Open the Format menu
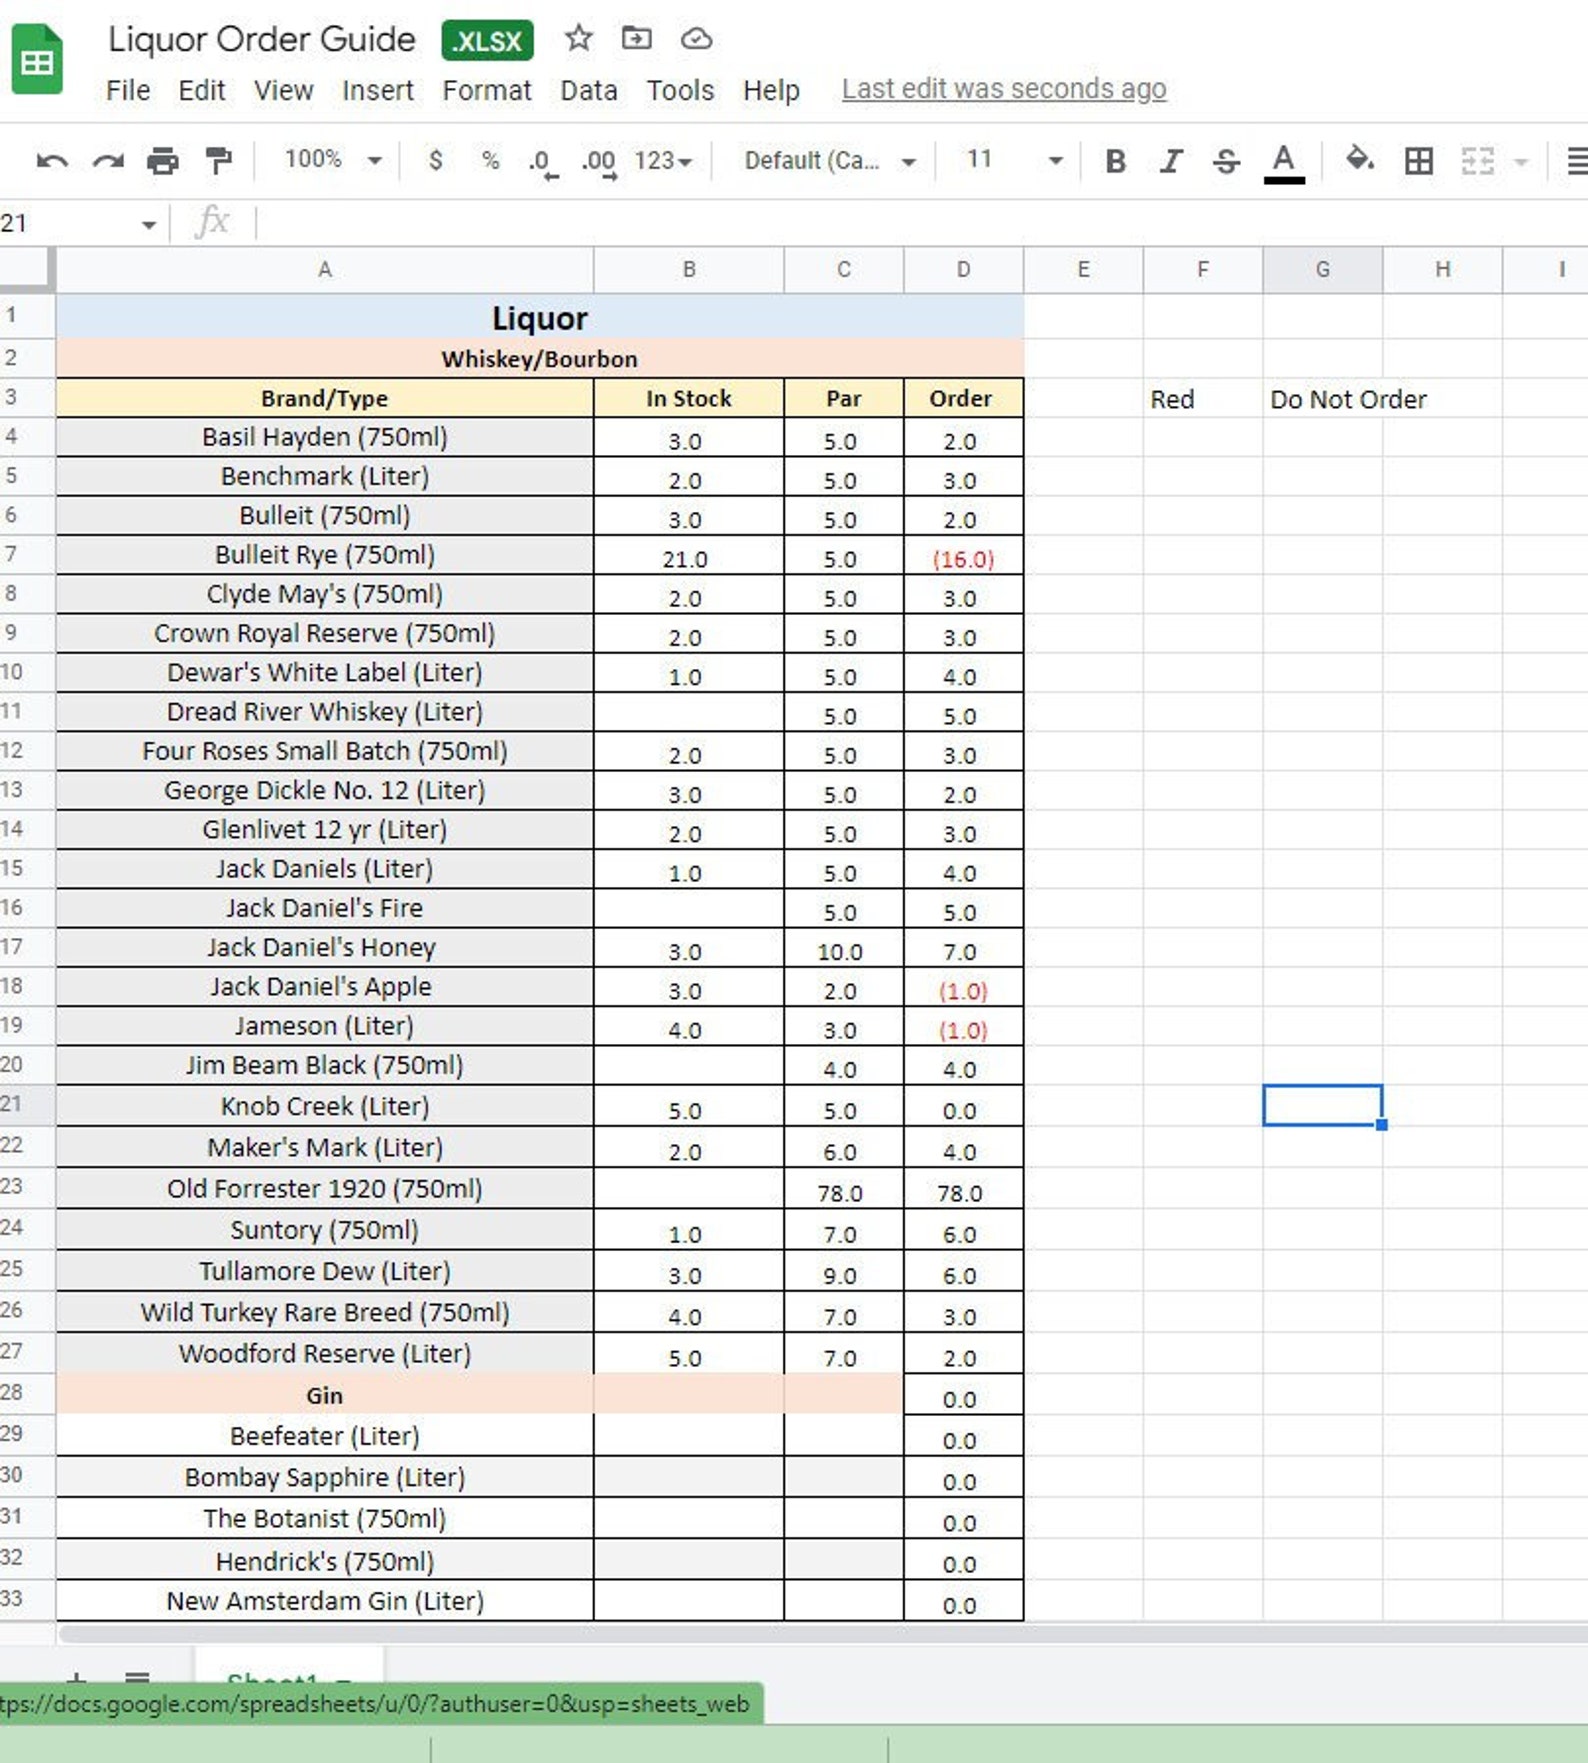Image resolution: width=1588 pixels, height=1763 pixels. point(487,90)
